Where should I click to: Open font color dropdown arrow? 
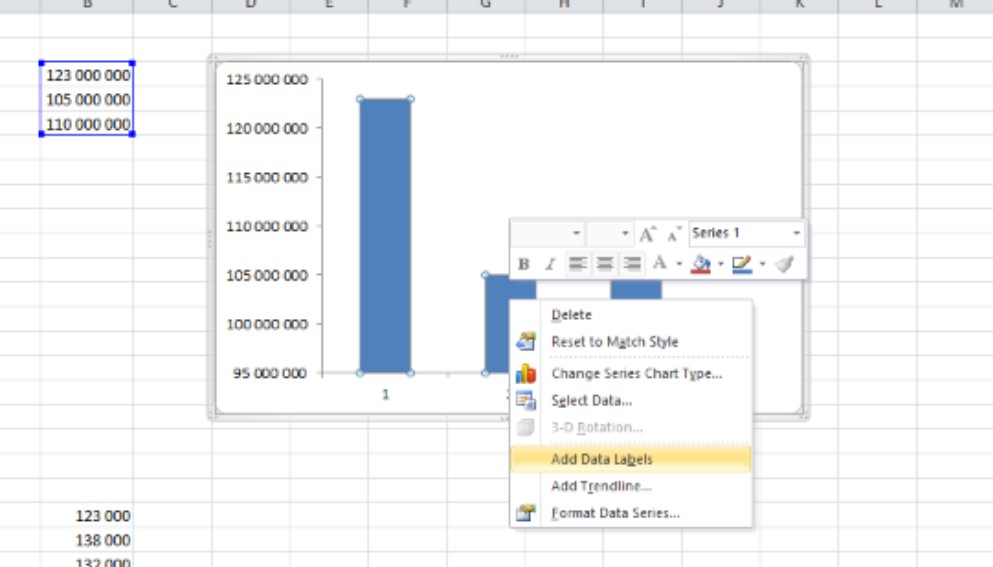pos(678,264)
